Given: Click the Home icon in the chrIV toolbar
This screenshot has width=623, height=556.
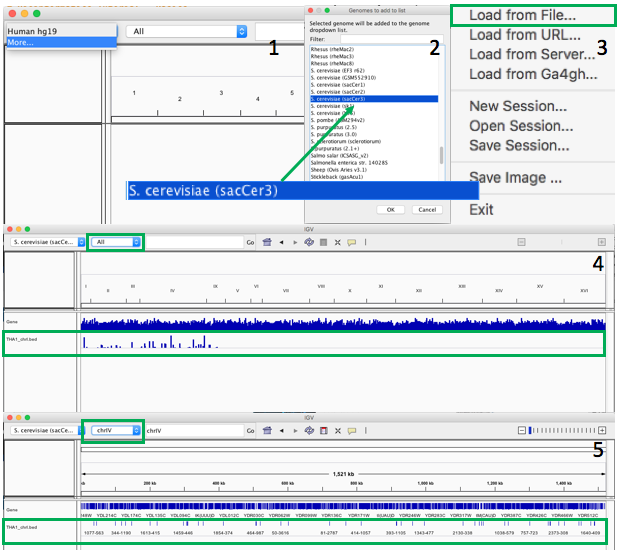Looking at the screenshot, I should coord(267,431).
